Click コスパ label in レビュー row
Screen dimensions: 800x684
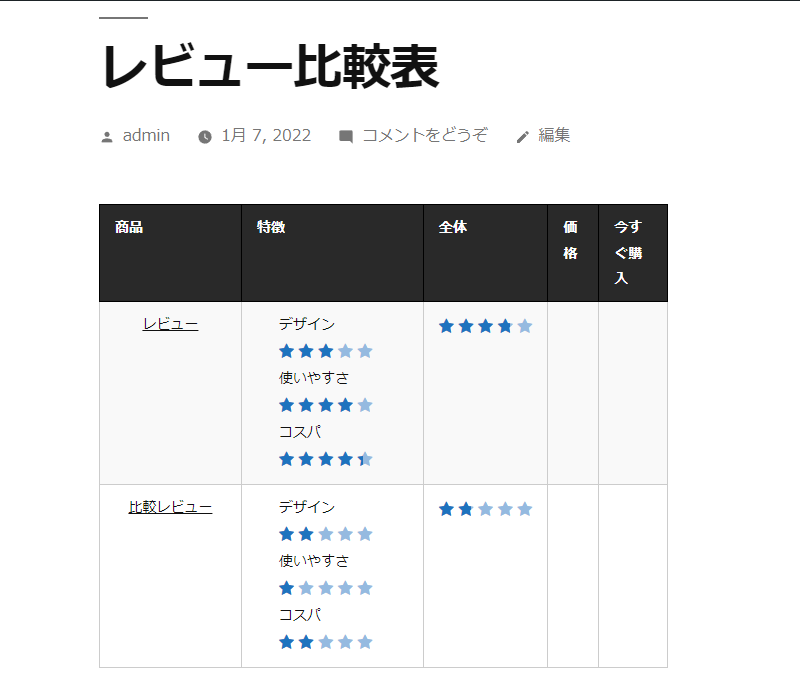coord(300,432)
